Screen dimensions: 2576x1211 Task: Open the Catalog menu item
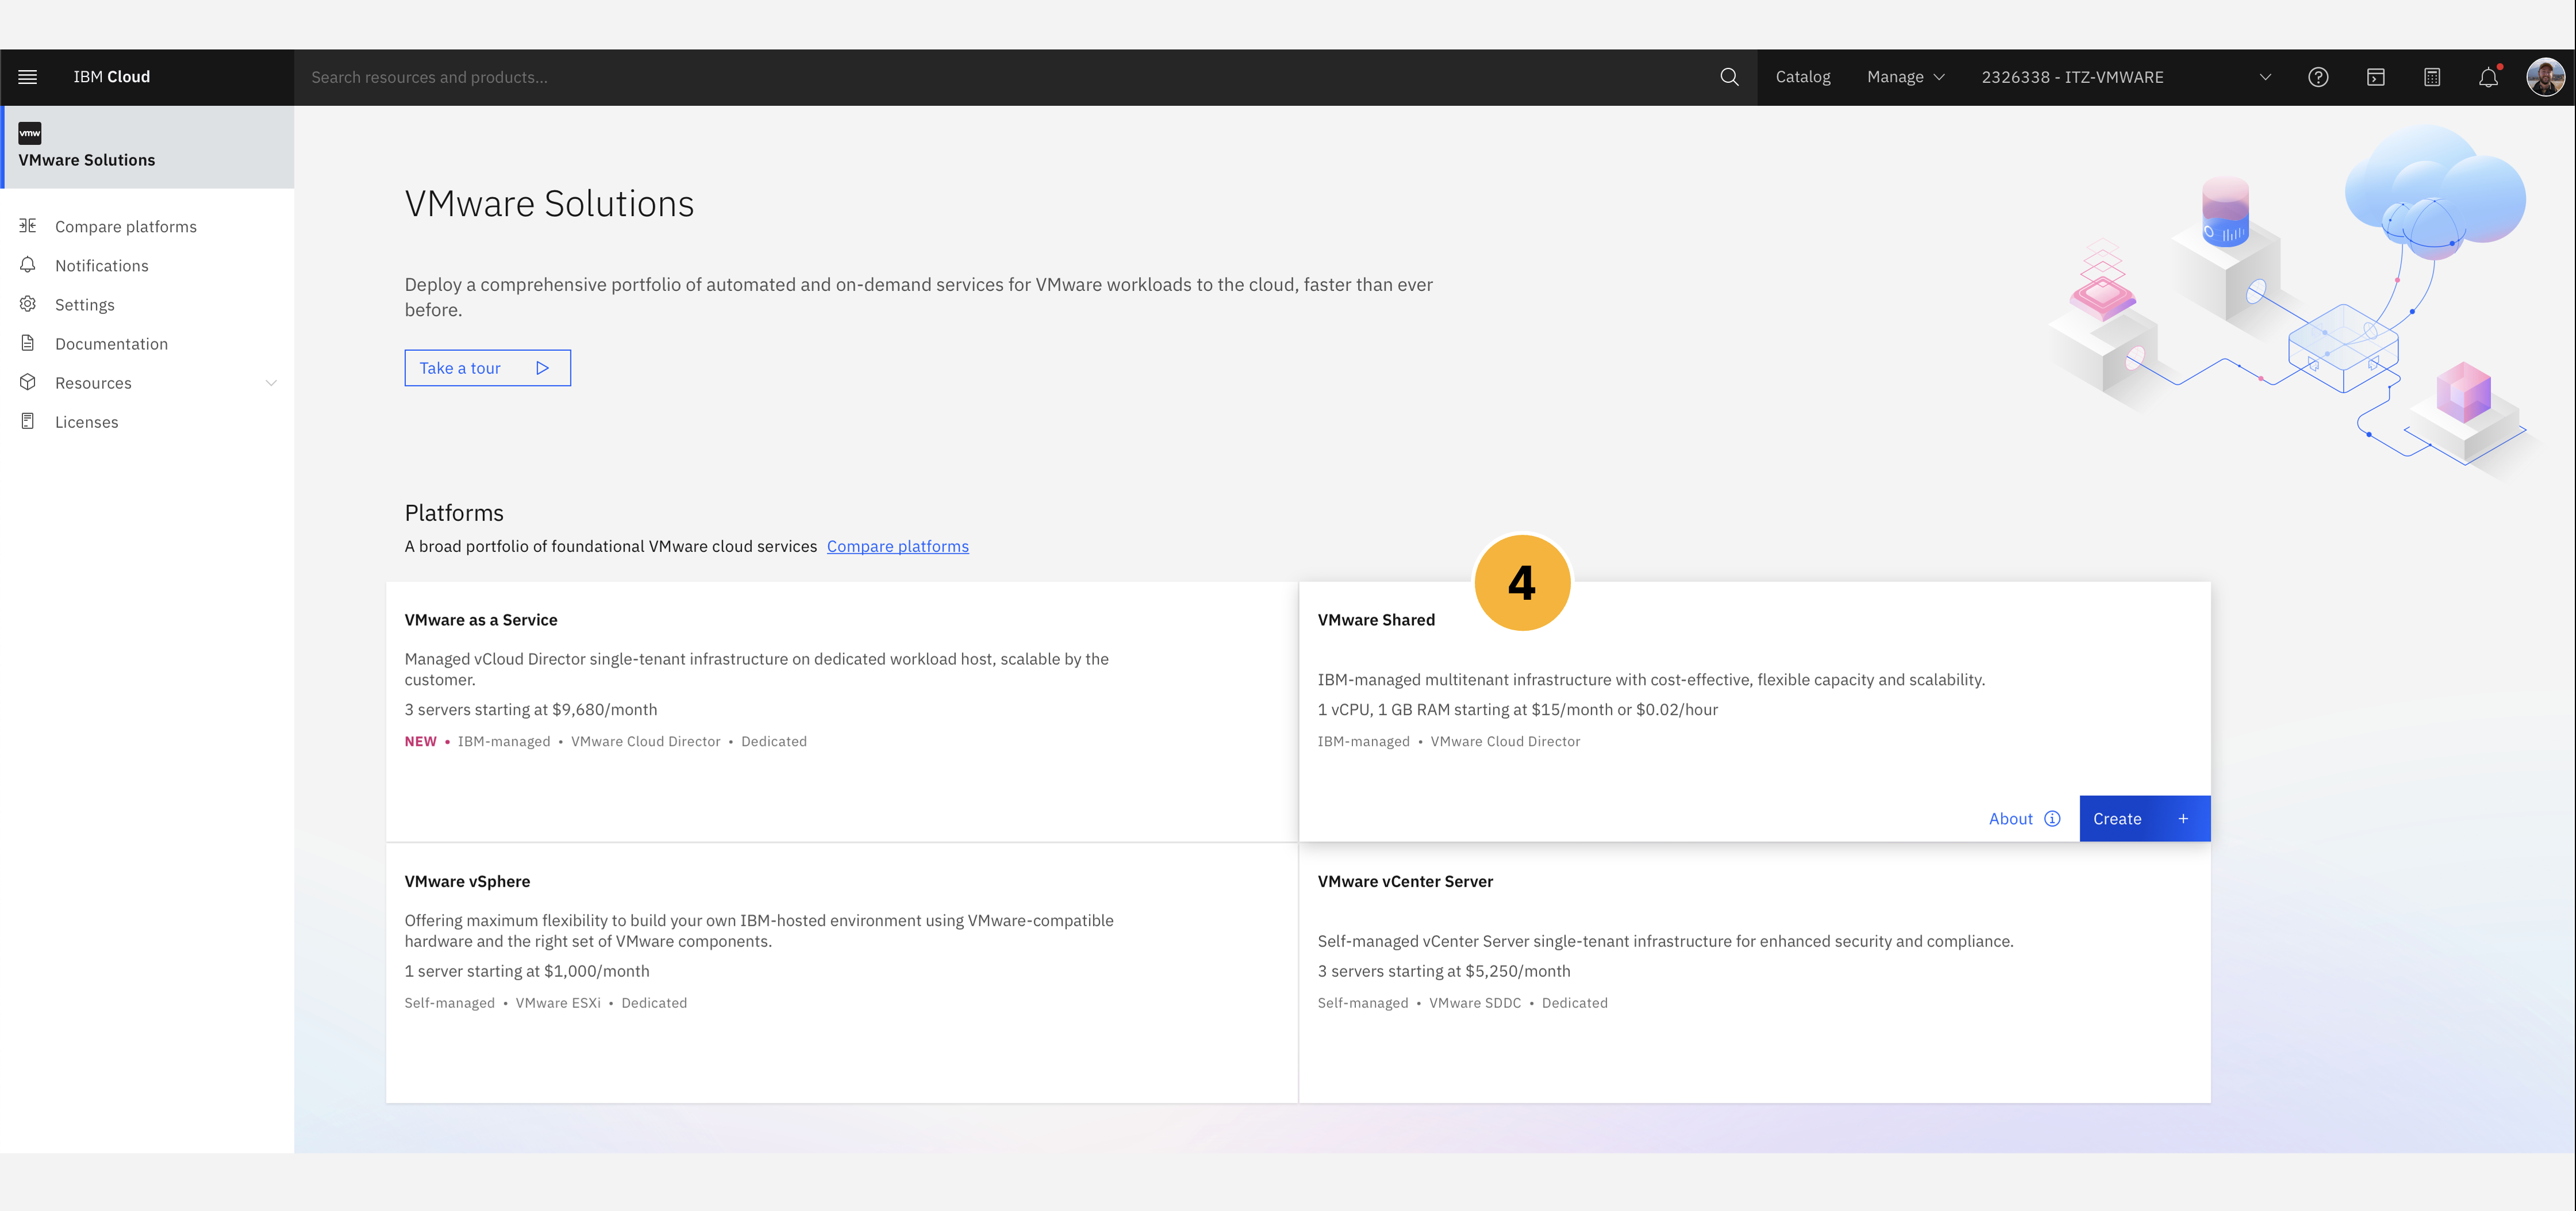pyautogui.click(x=1802, y=76)
